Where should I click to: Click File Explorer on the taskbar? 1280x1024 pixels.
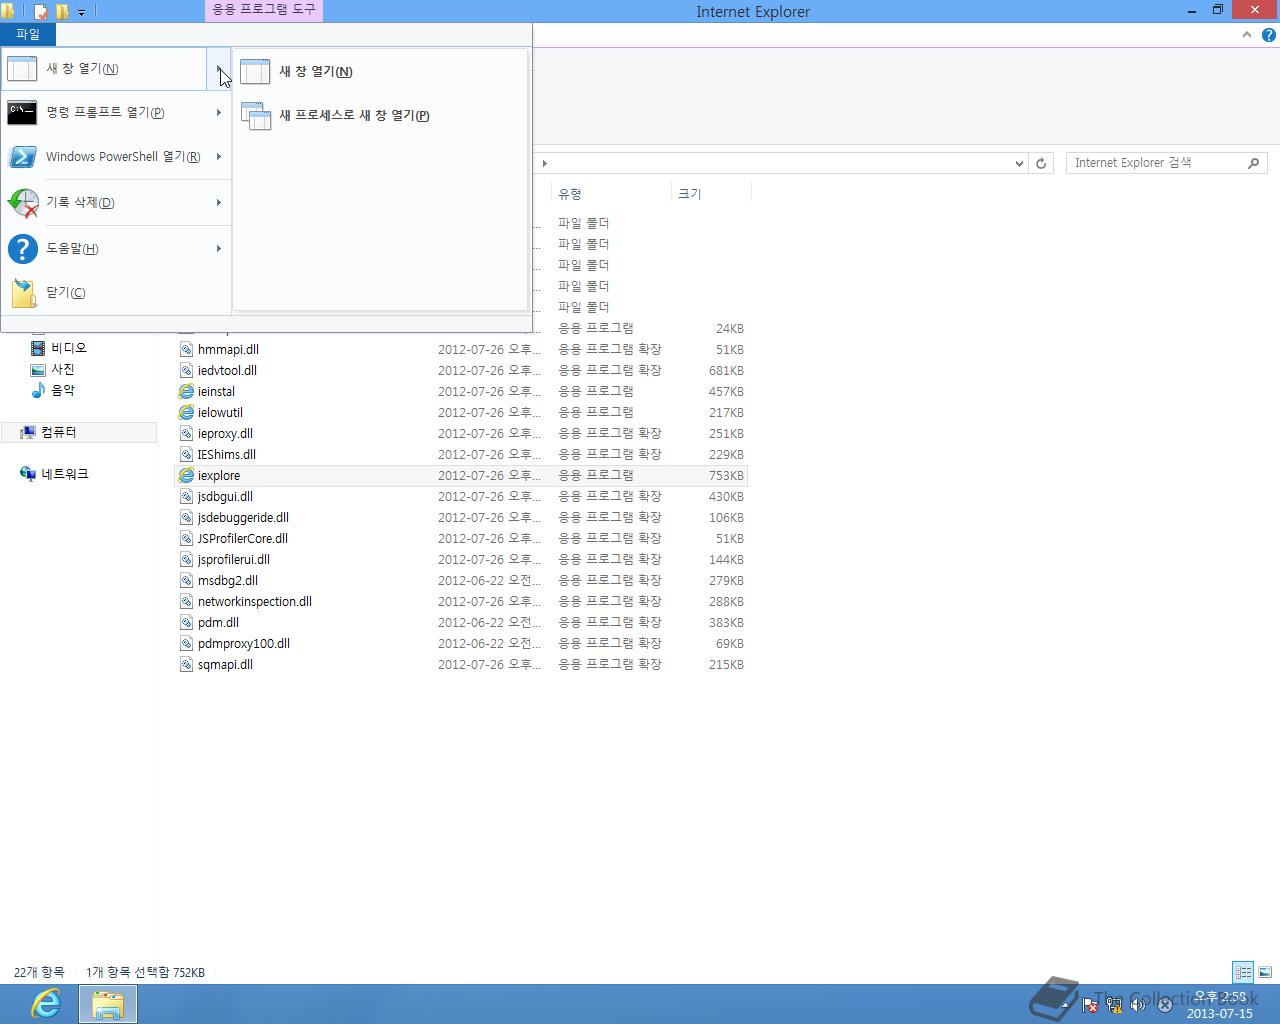108,1004
